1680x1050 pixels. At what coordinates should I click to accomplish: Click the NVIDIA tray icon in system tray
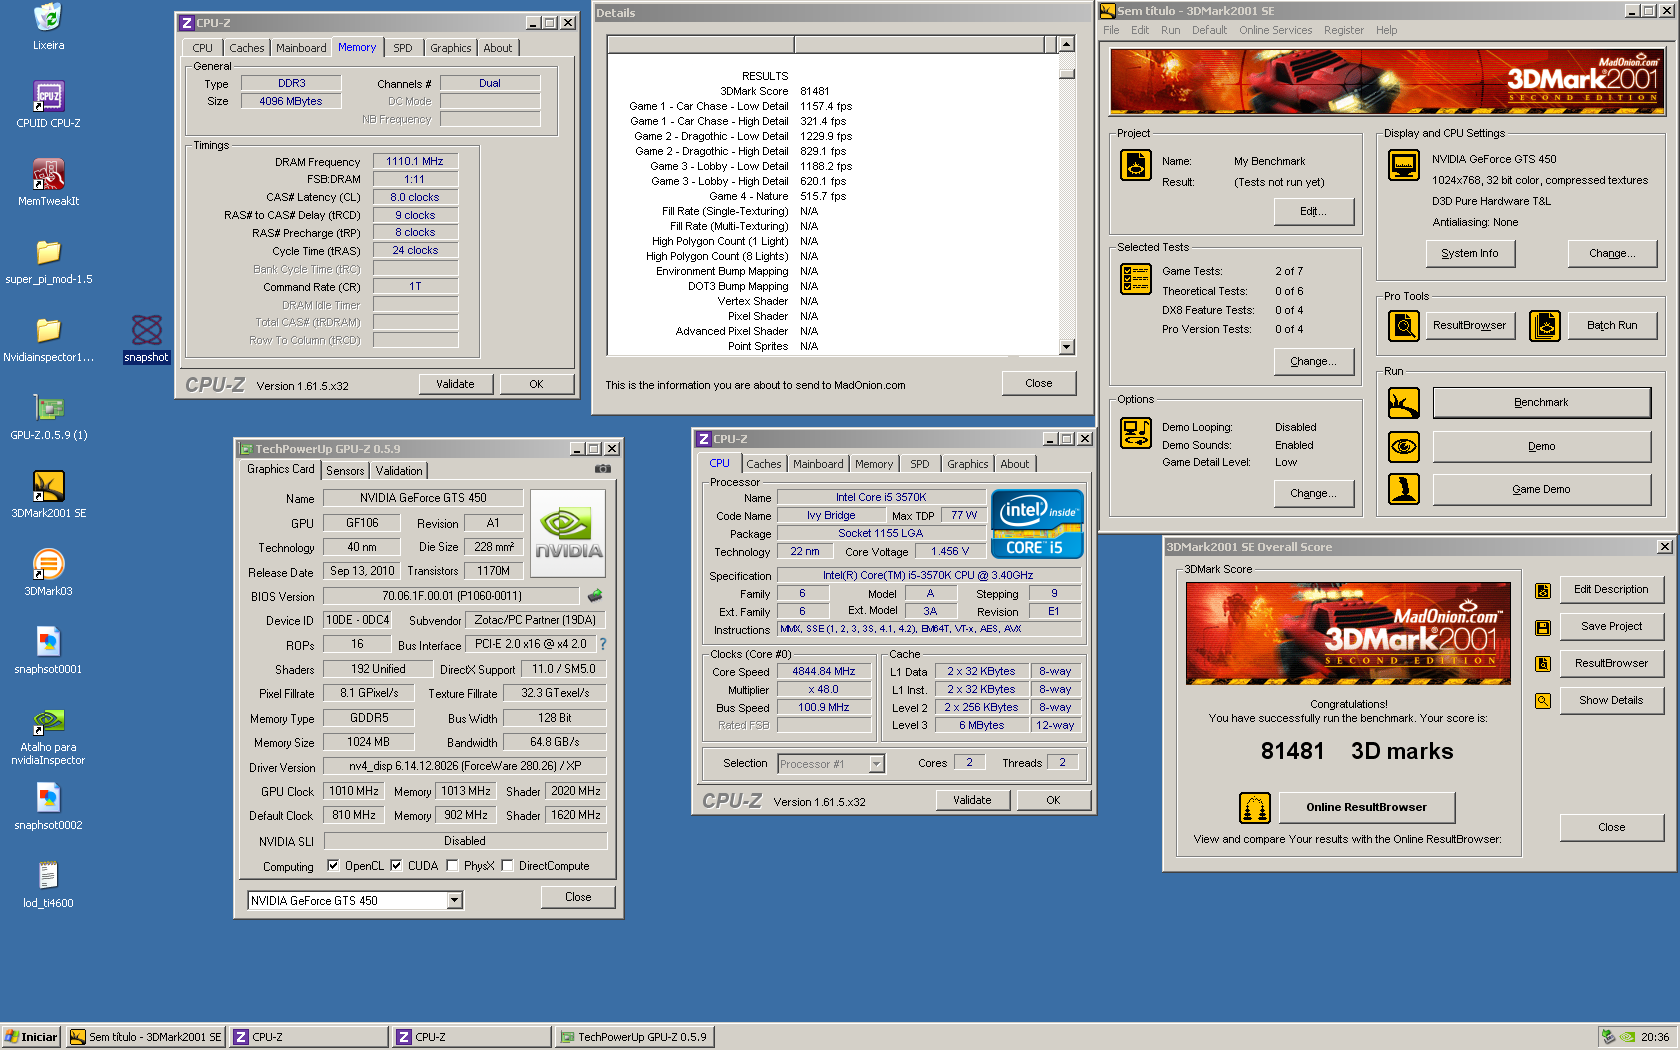pyautogui.click(x=1627, y=1037)
